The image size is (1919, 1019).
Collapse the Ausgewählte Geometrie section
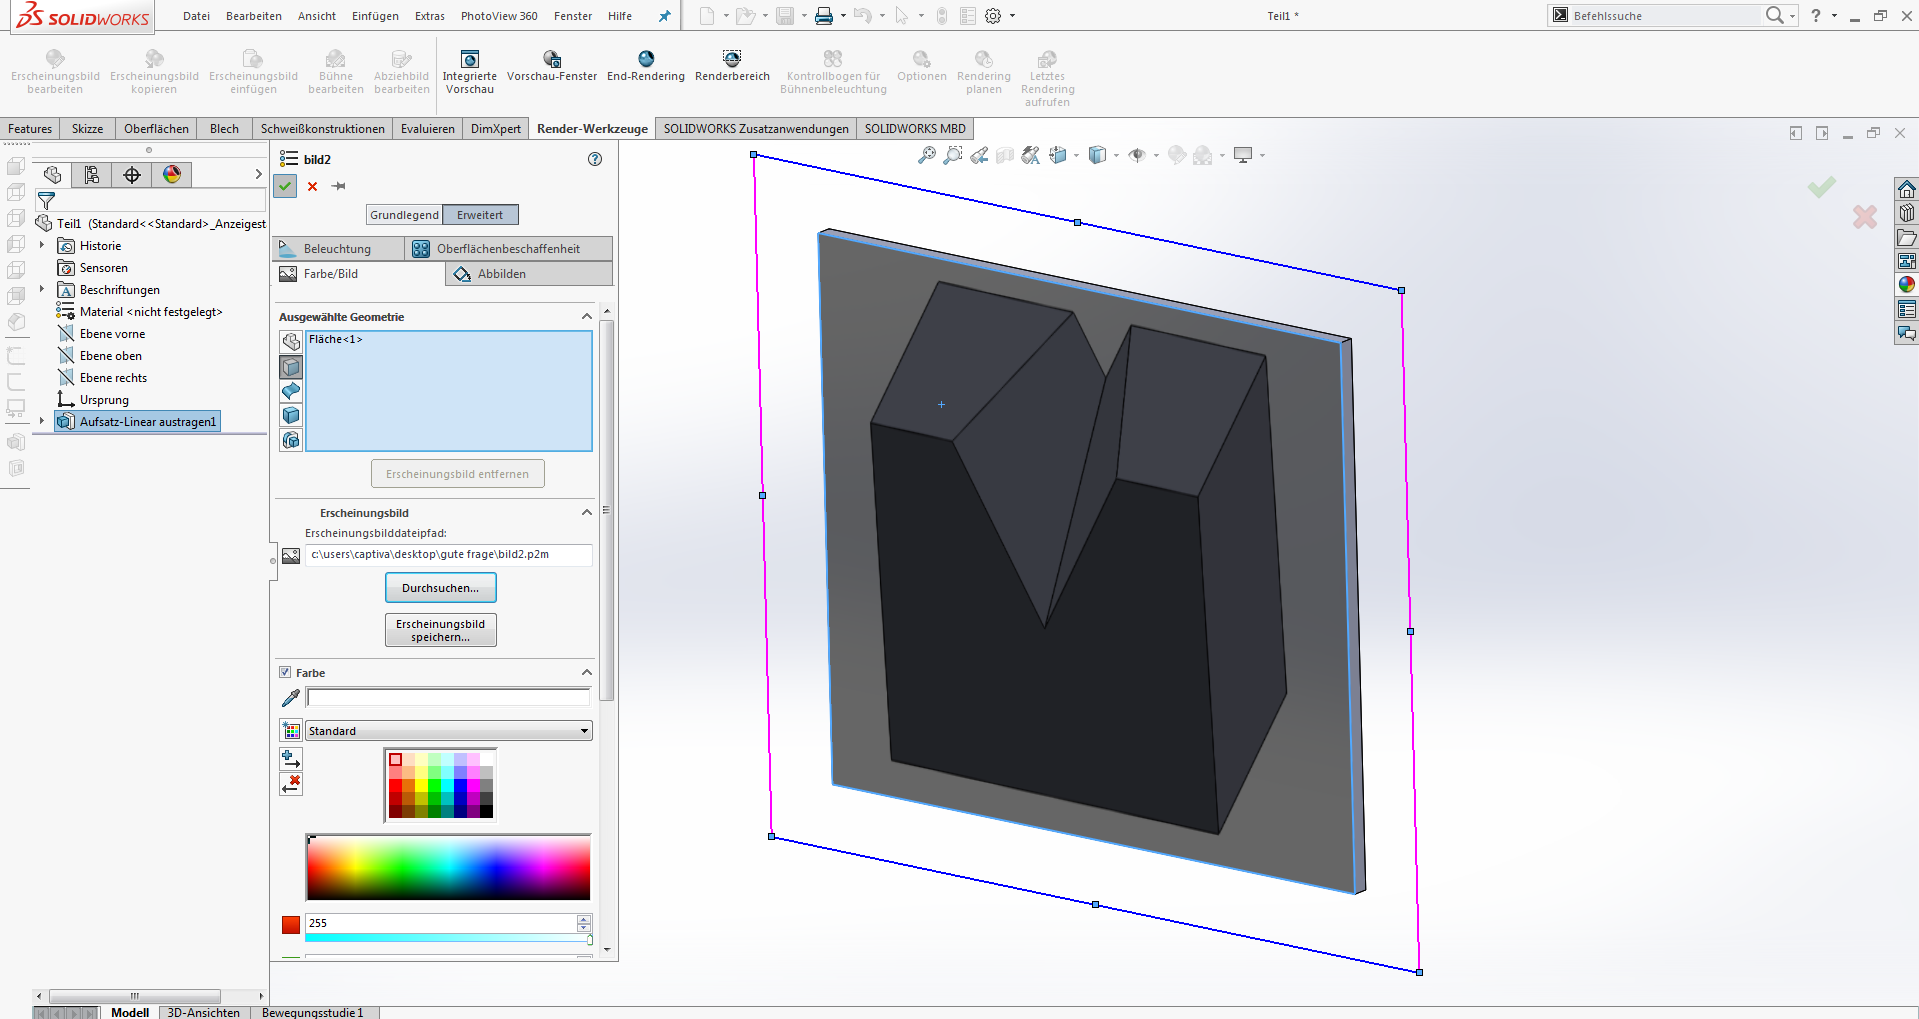(x=586, y=315)
